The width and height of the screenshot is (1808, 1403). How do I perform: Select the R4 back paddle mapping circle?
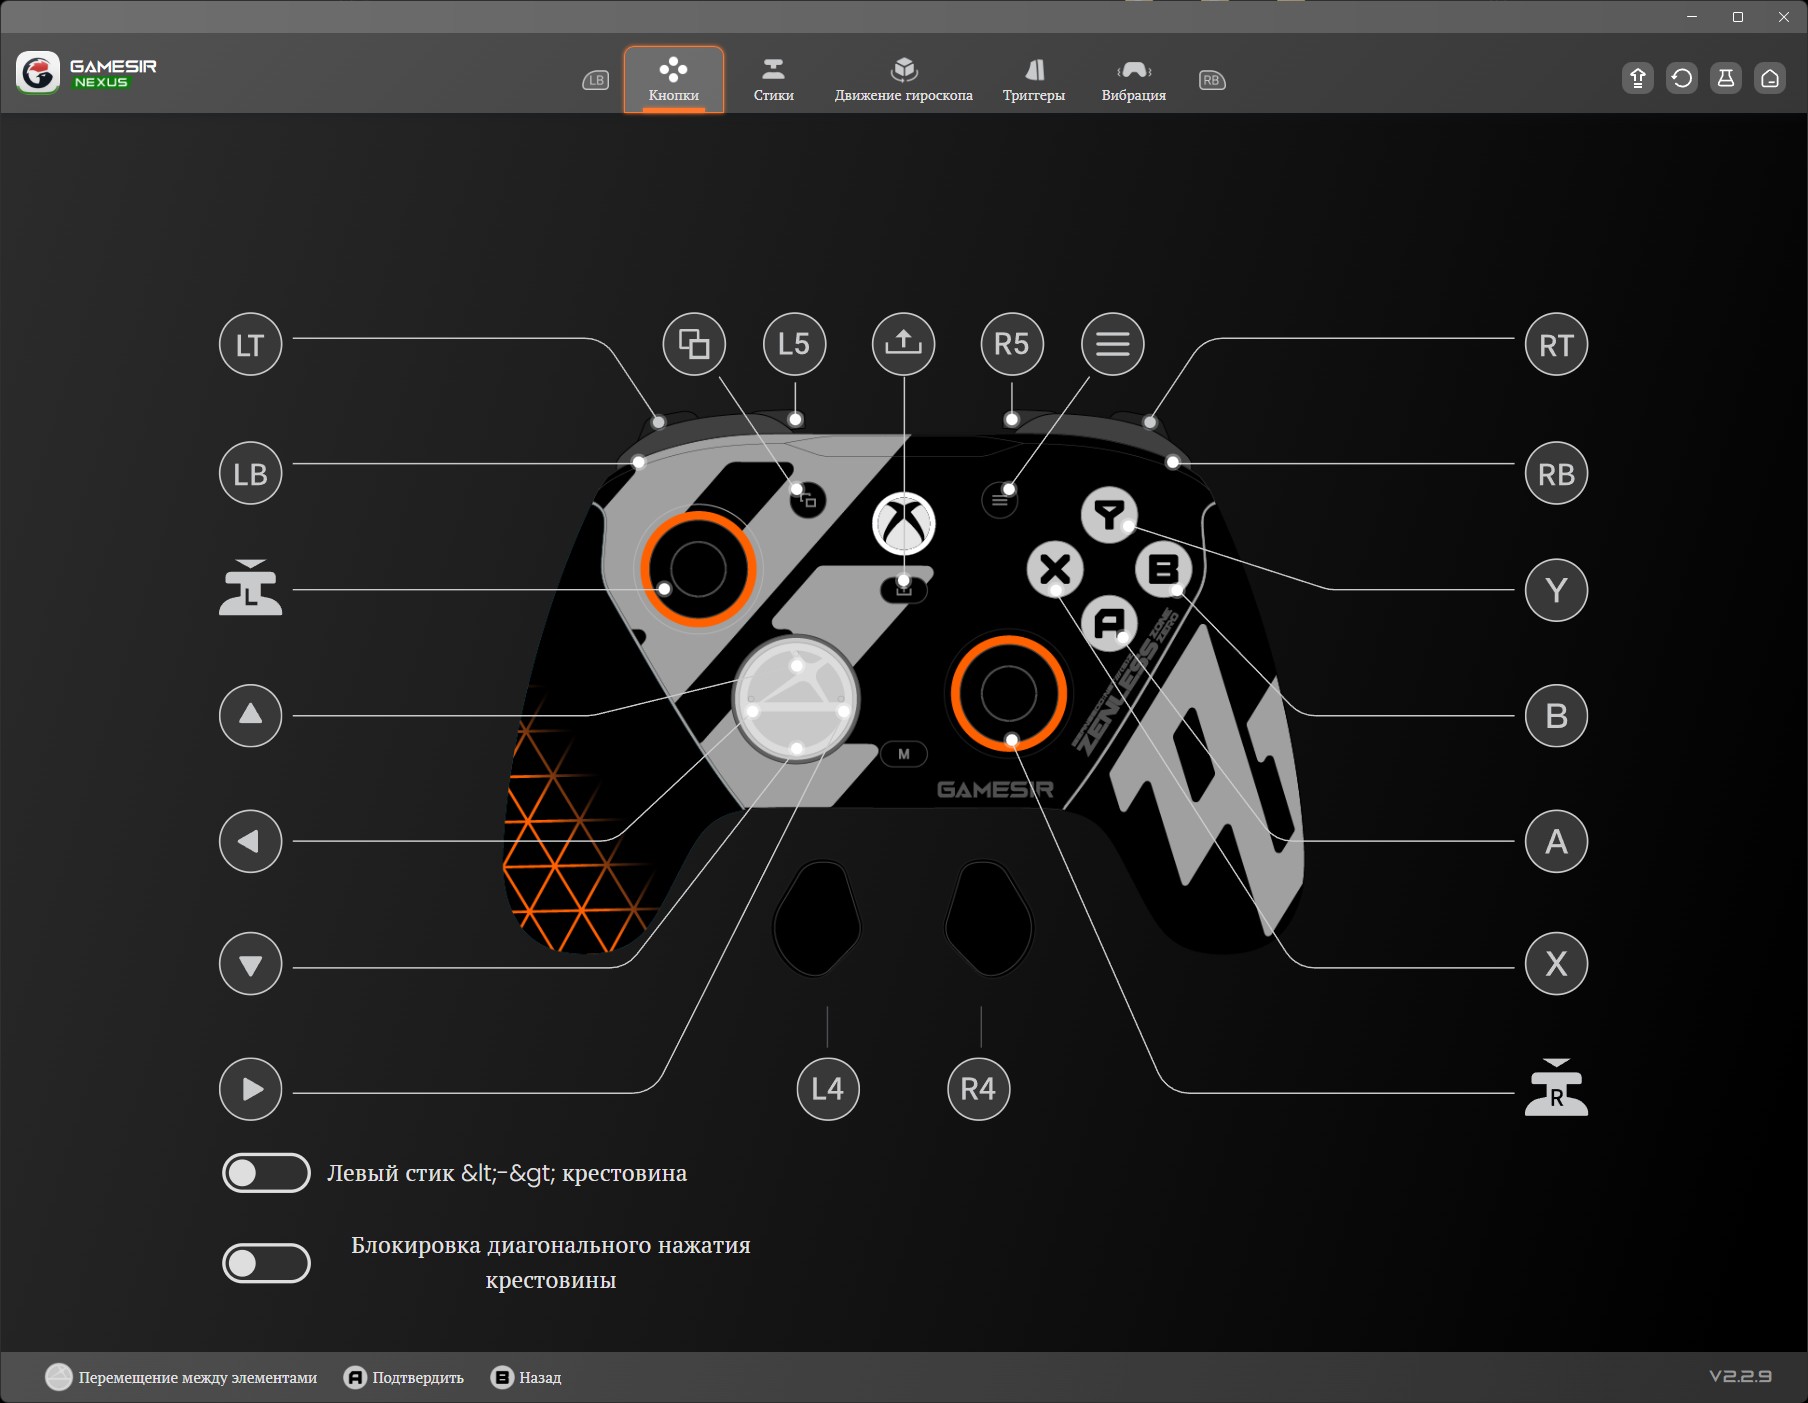(x=978, y=1089)
